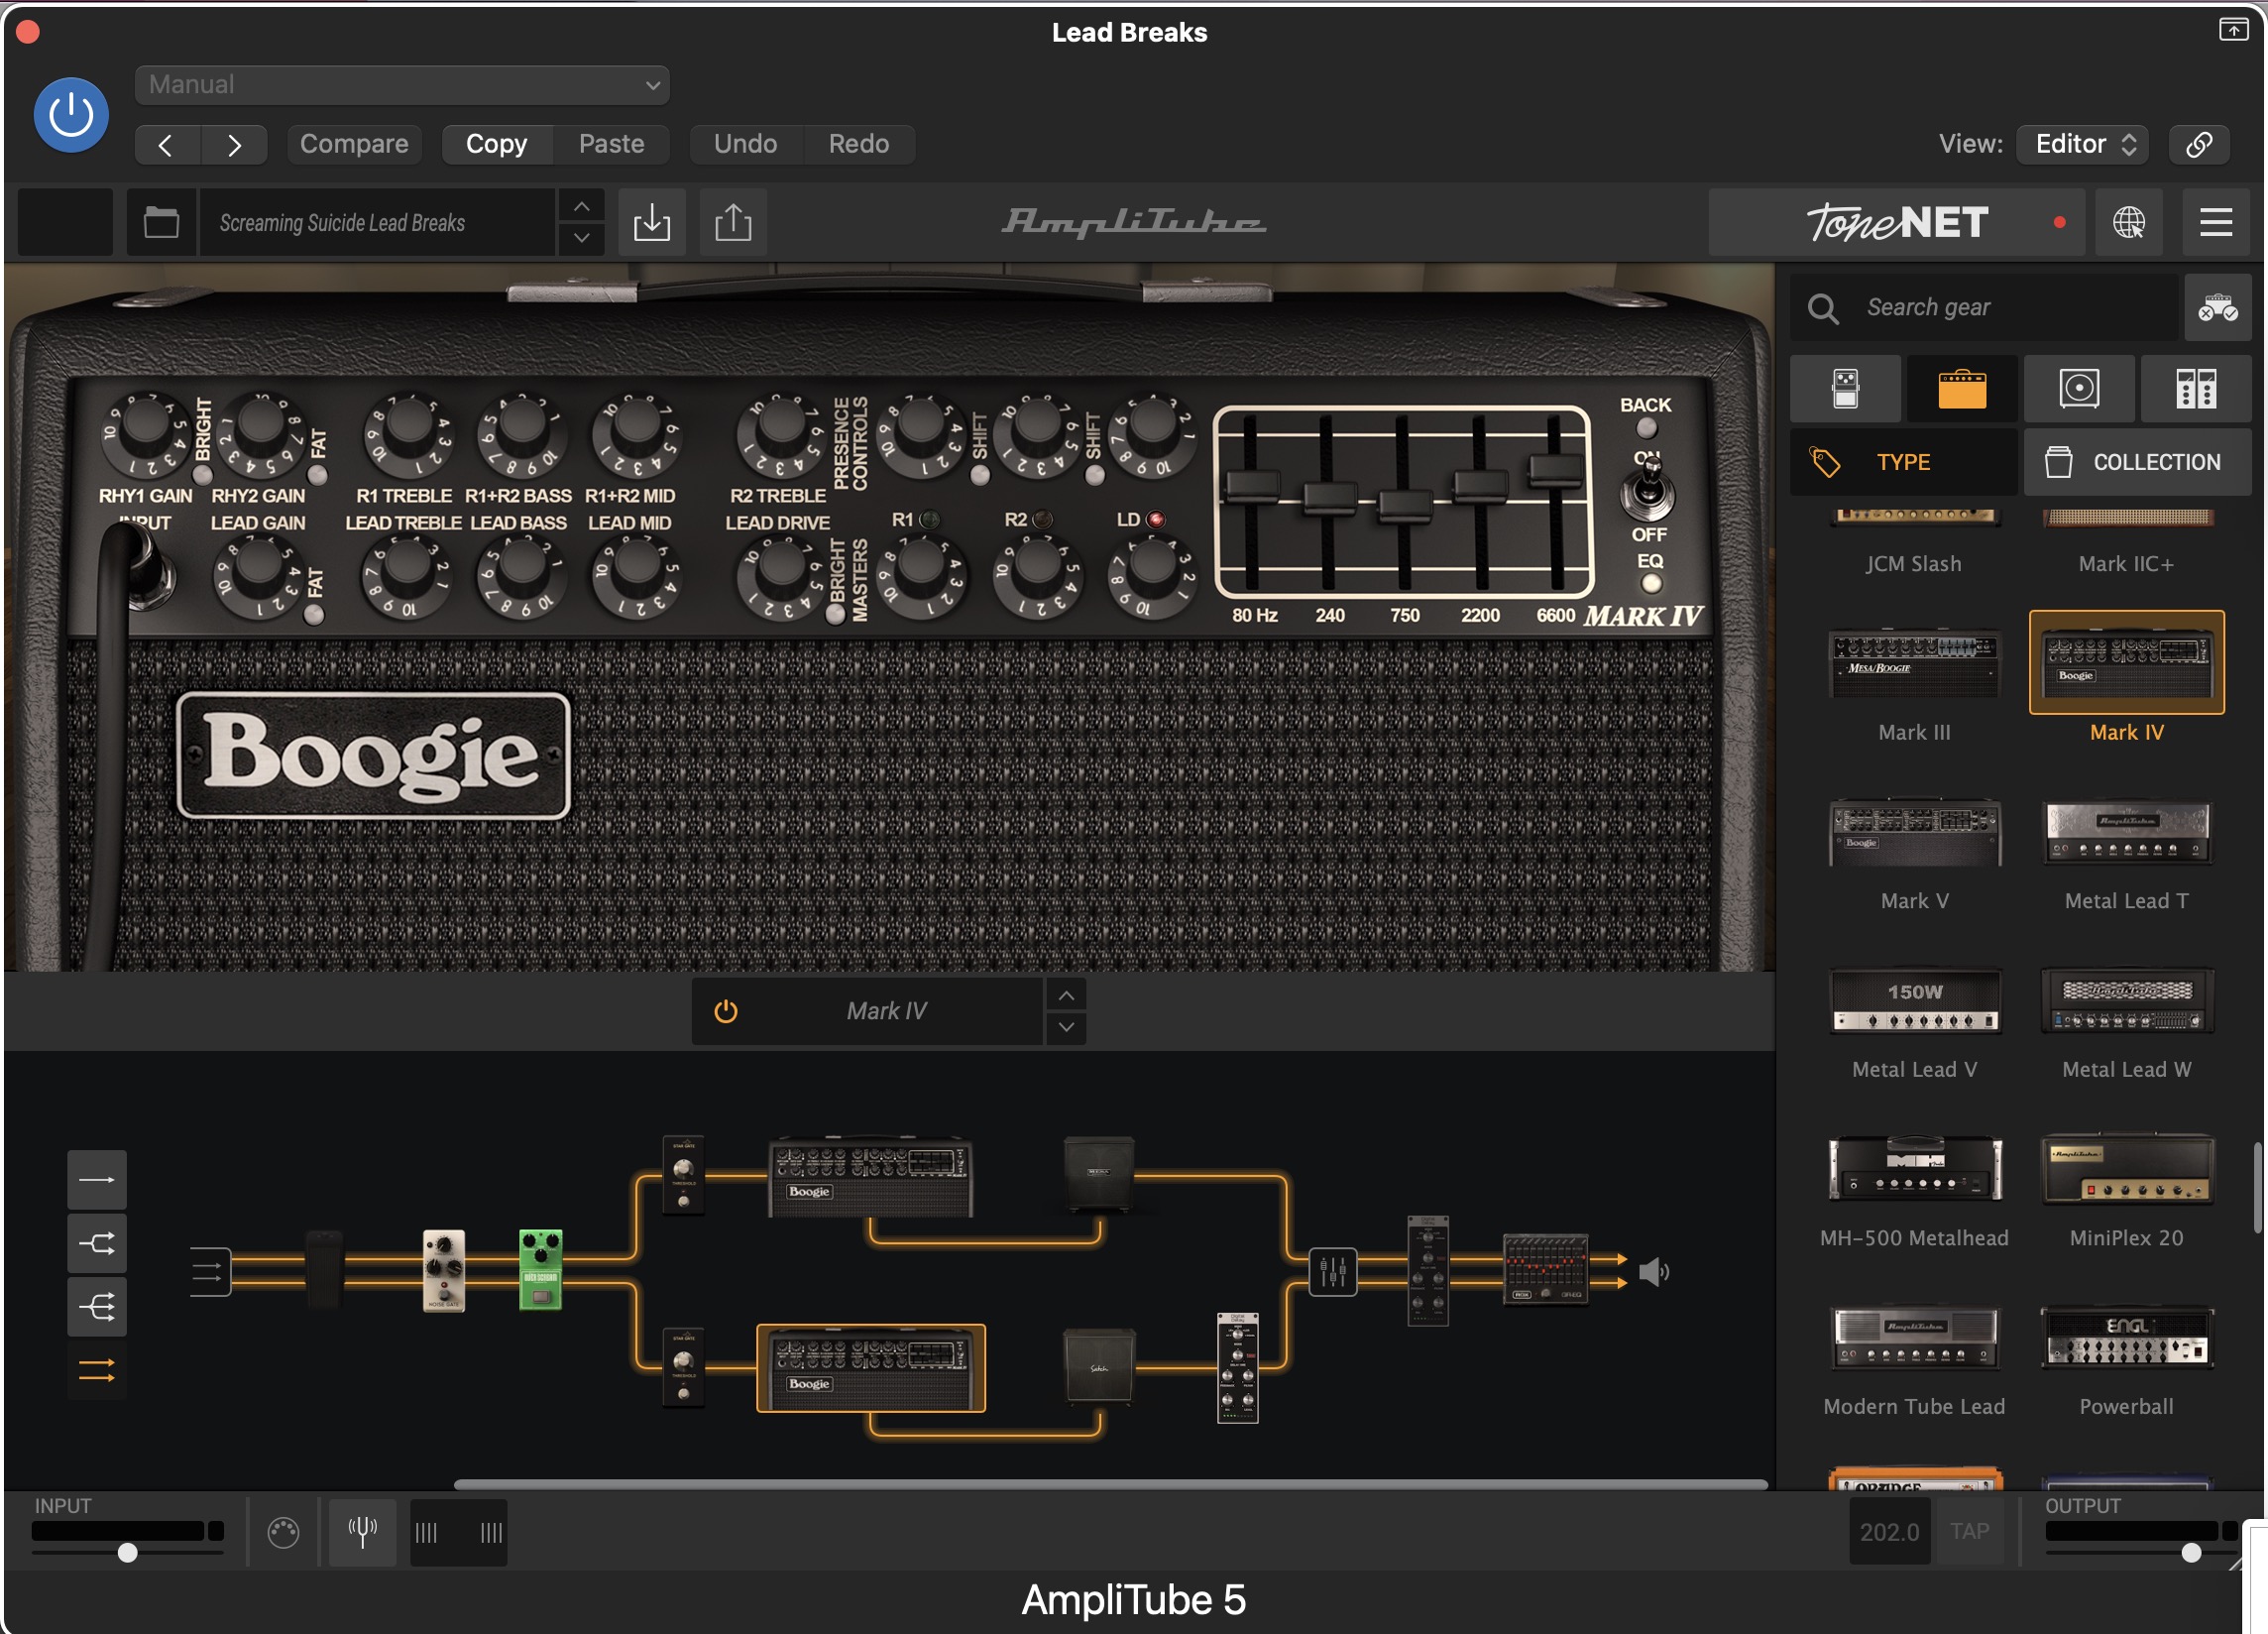Click the Paste button
This screenshot has width=2268, height=1634.
pos(612,145)
